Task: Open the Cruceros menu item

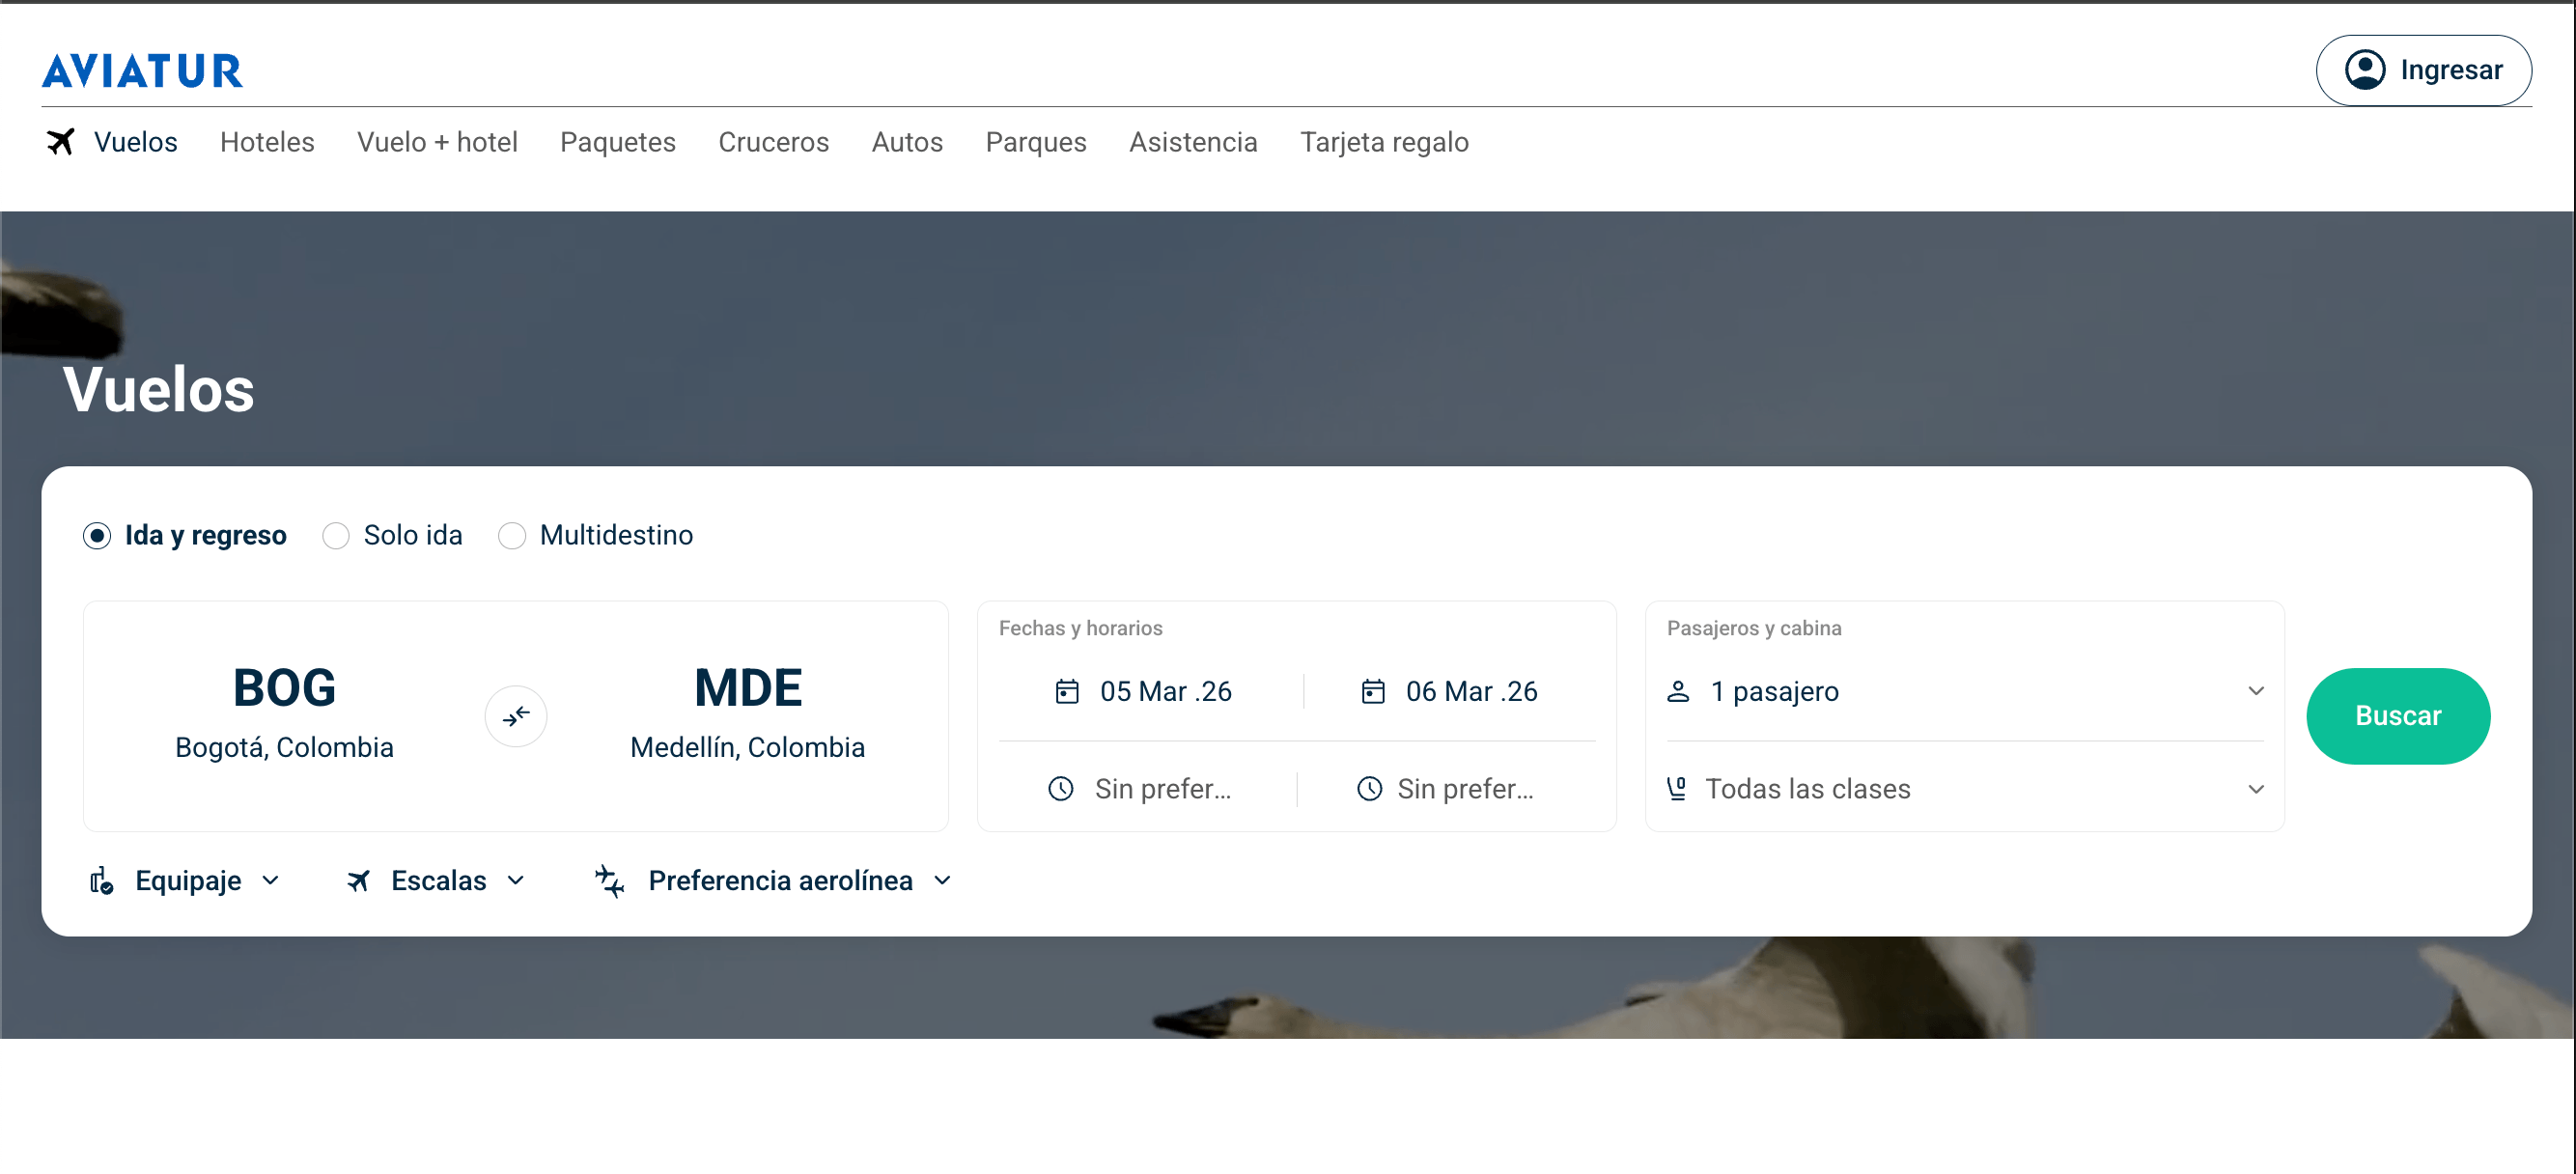Action: pos(773,142)
